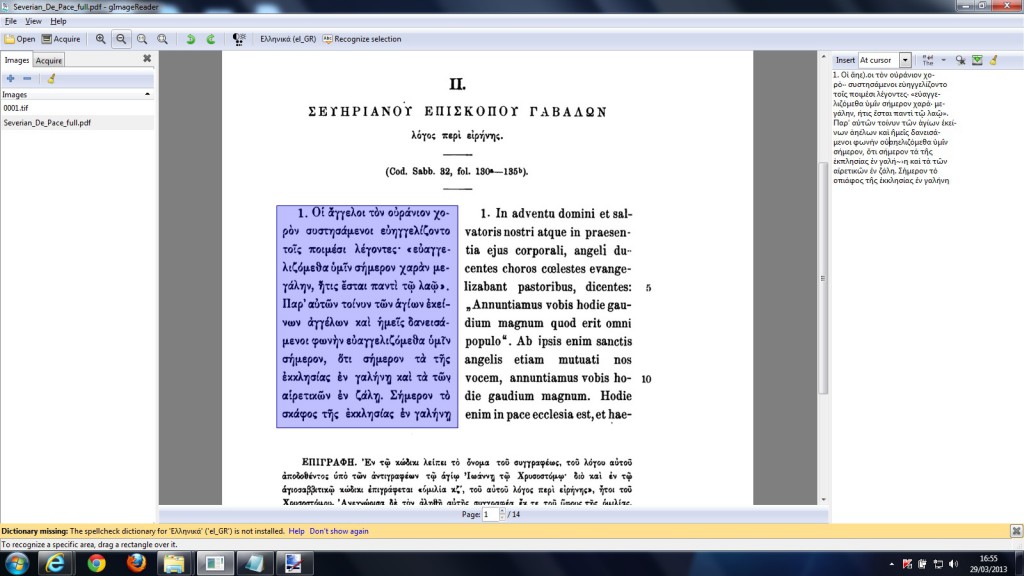Click Acquire in the main toolbar
This screenshot has height=576, width=1024.
[x=61, y=39]
